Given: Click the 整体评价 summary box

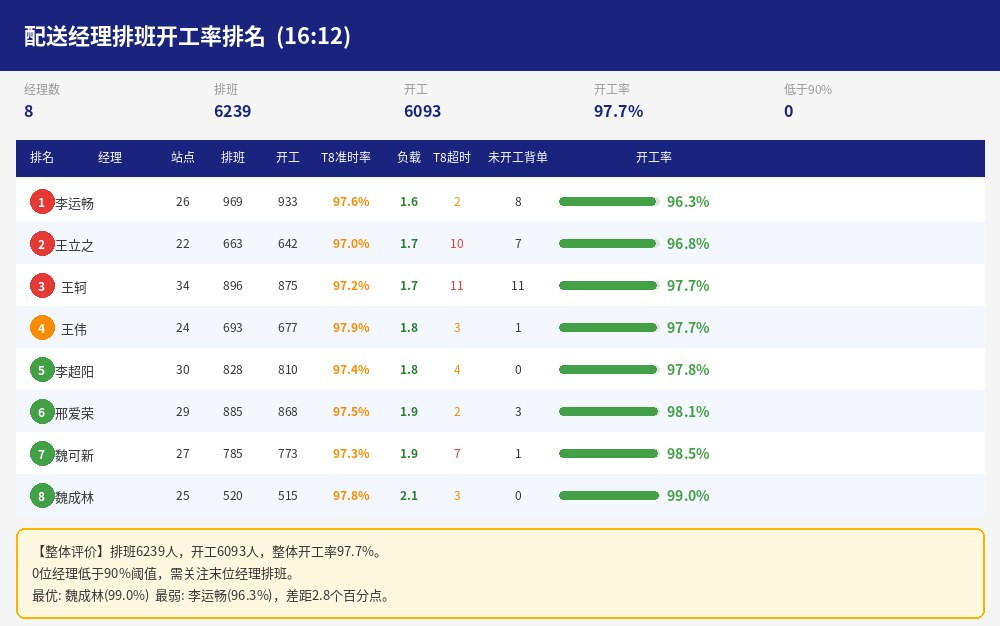Looking at the screenshot, I should coord(501,574).
